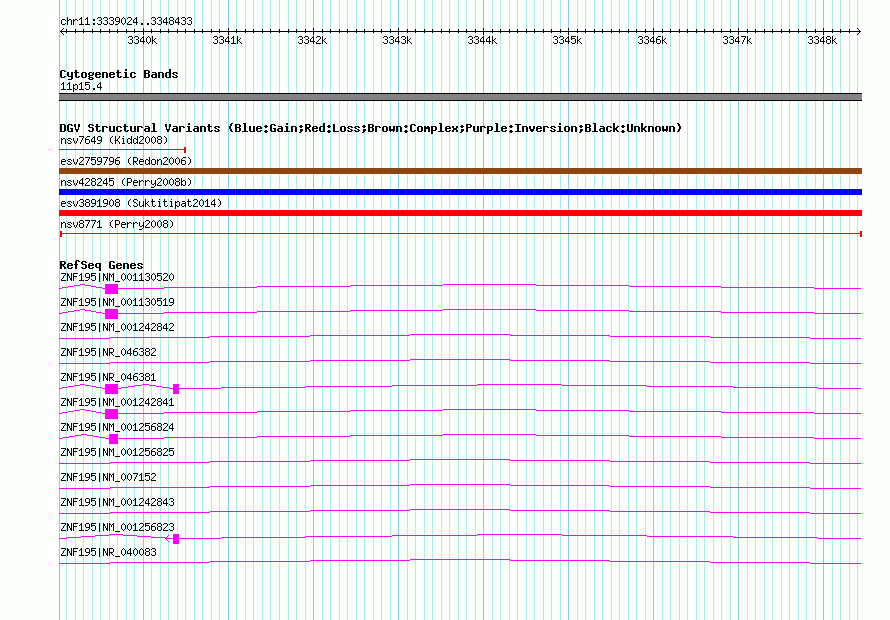Click the small second exon of NR_046381

point(176,389)
